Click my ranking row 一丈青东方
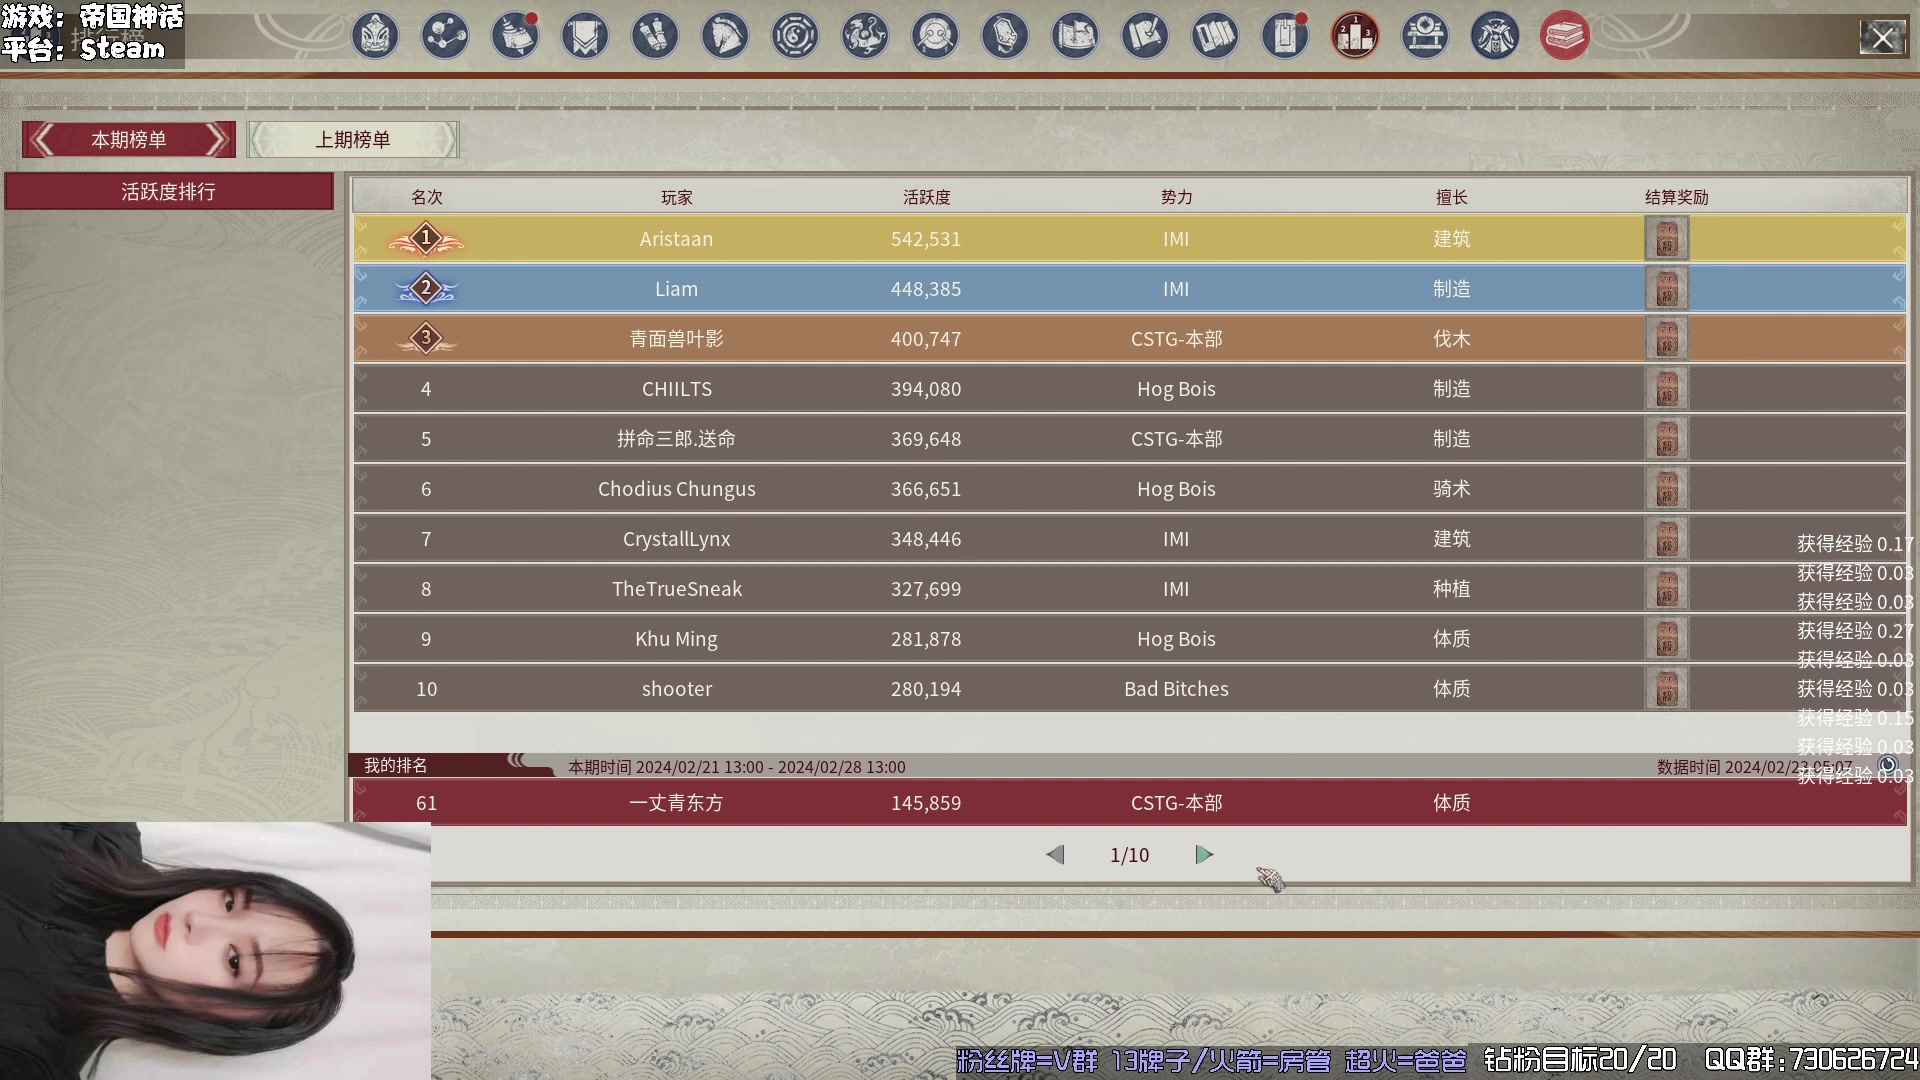The image size is (1920, 1080). [x=1130, y=803]
